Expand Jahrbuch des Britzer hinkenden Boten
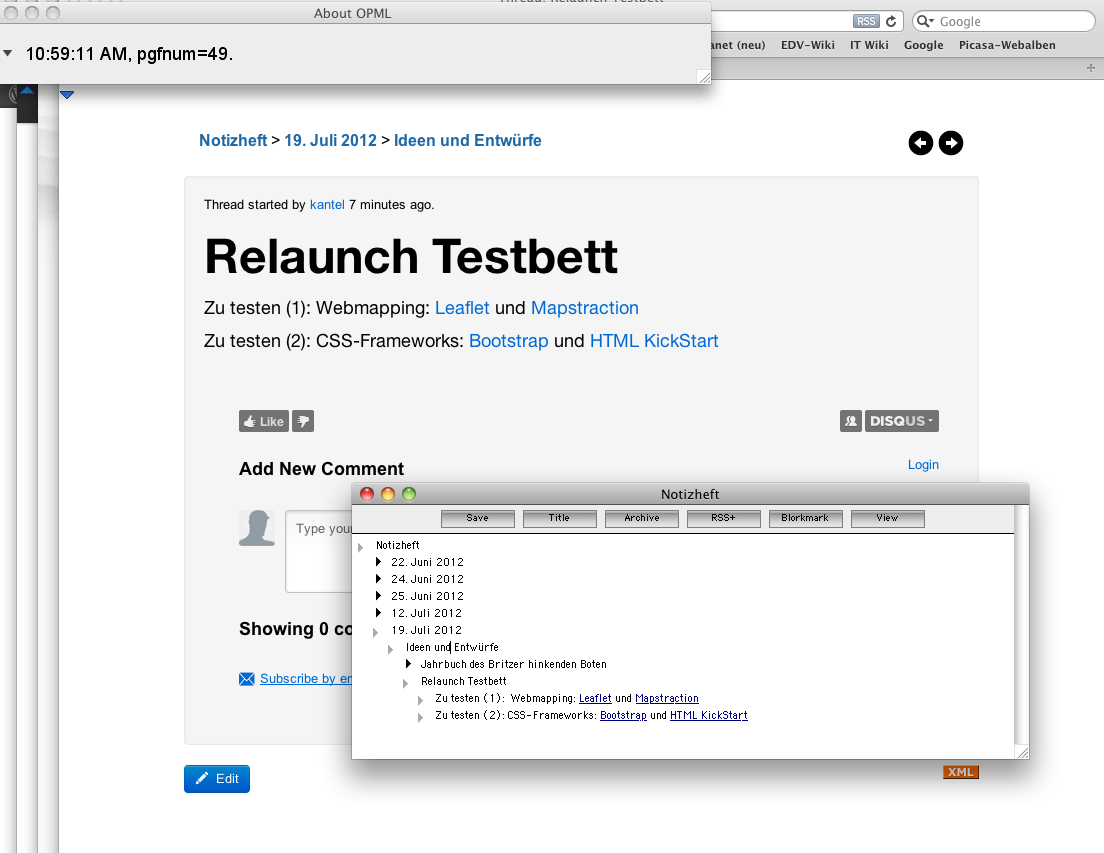 coord(408,664)
